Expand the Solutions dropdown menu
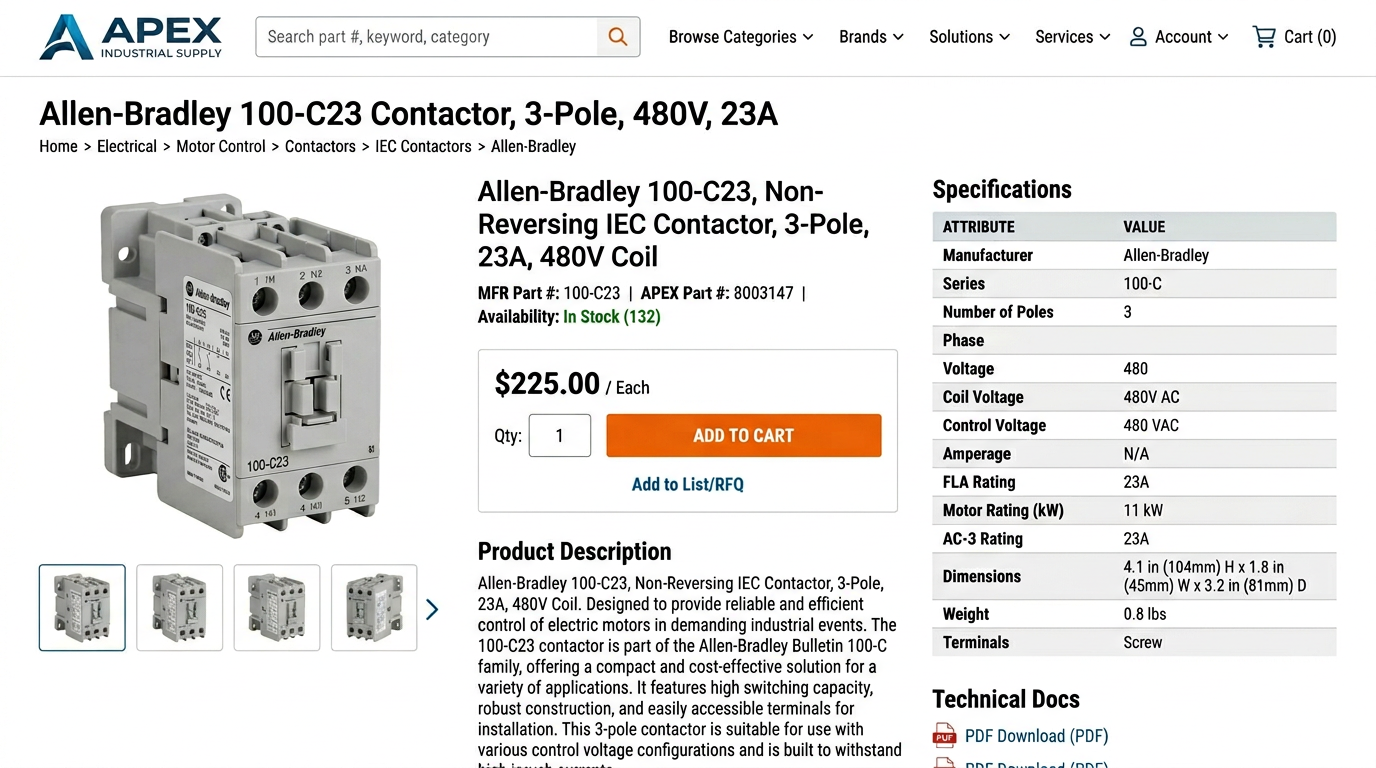This screenshot has width=1376, height=768. (x=969, y=37)
